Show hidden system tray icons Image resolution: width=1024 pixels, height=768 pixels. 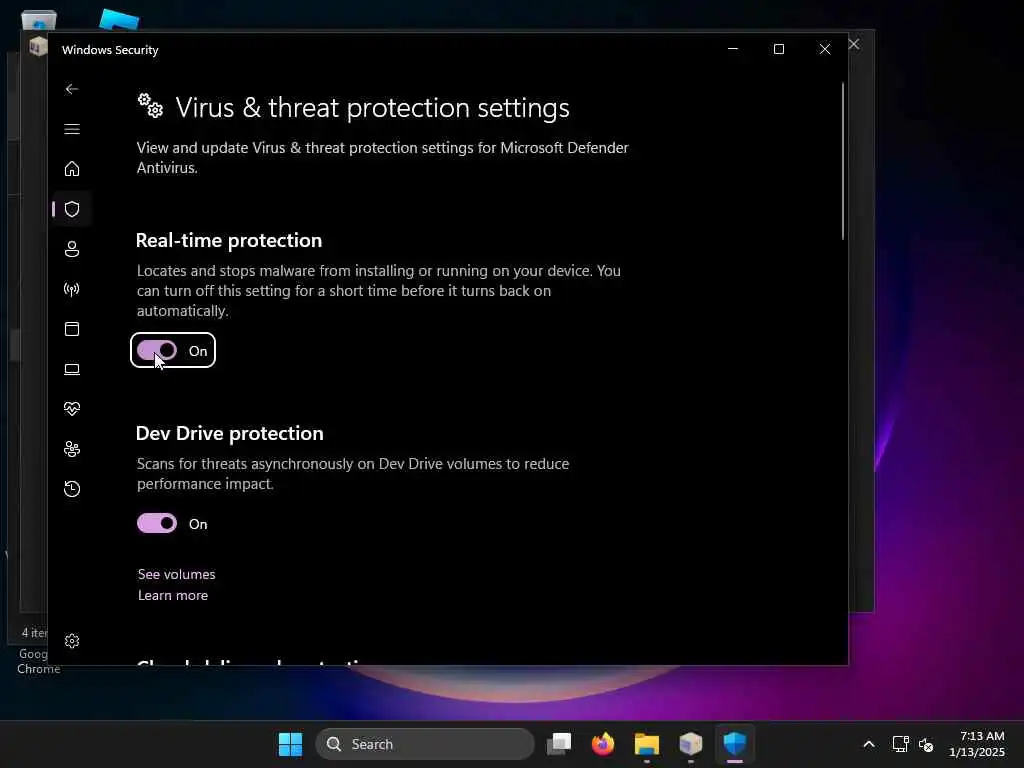[869, 744]
